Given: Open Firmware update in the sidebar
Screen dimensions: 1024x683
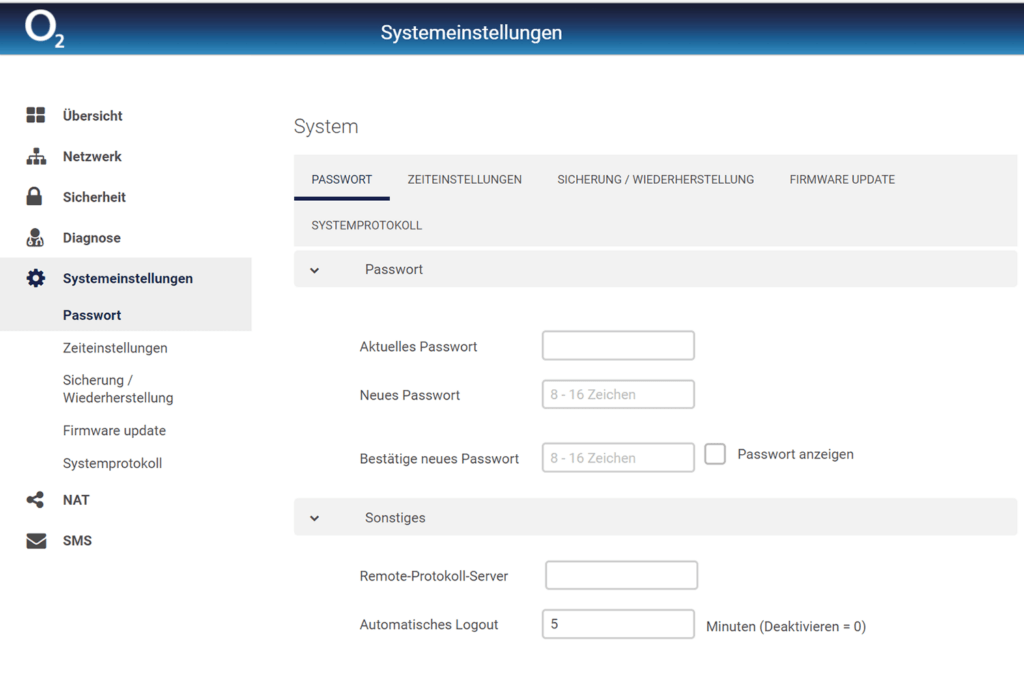Looking at the screenshot, I should (114, 431).
